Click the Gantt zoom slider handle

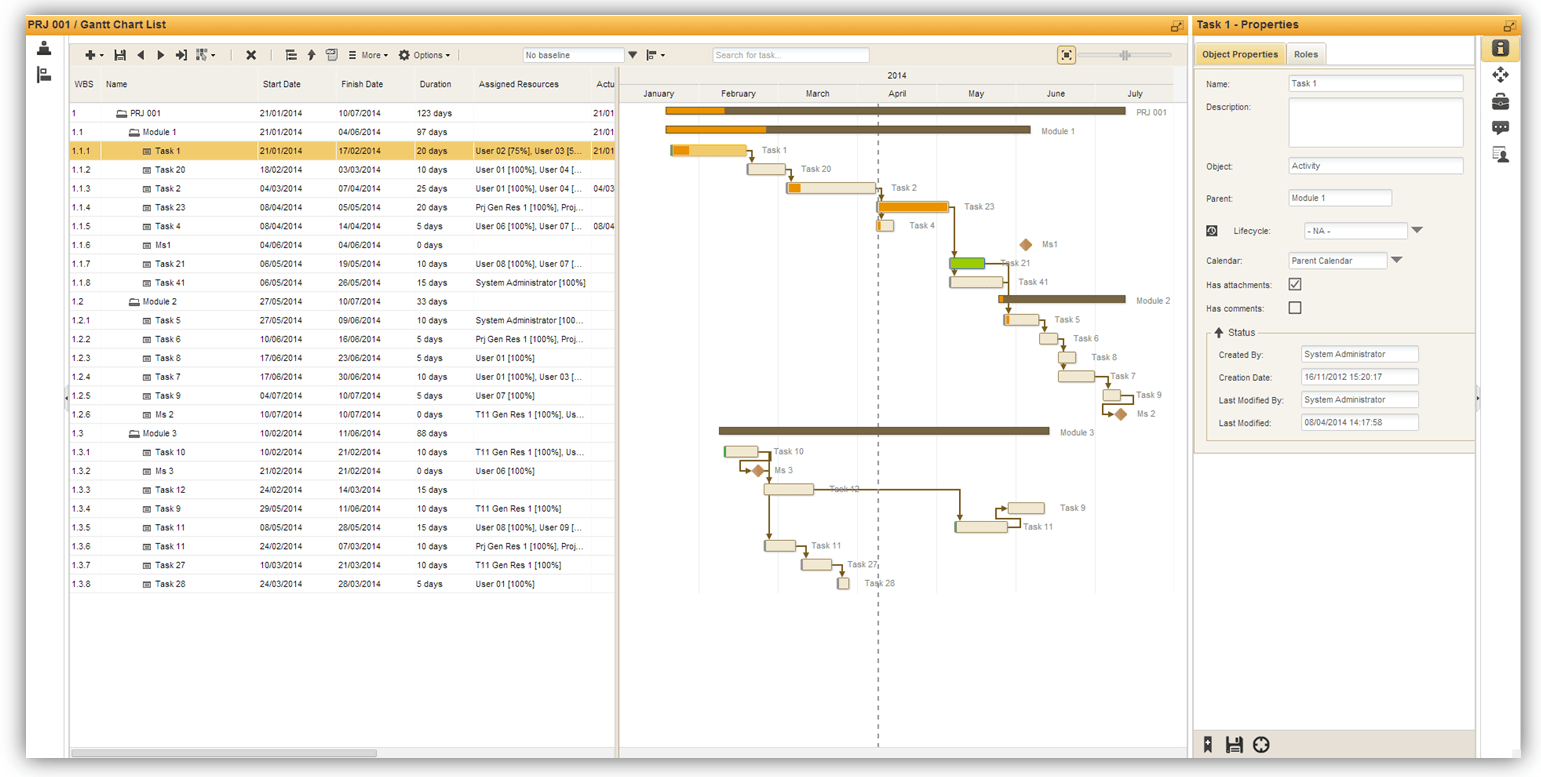pos(1126,55)
